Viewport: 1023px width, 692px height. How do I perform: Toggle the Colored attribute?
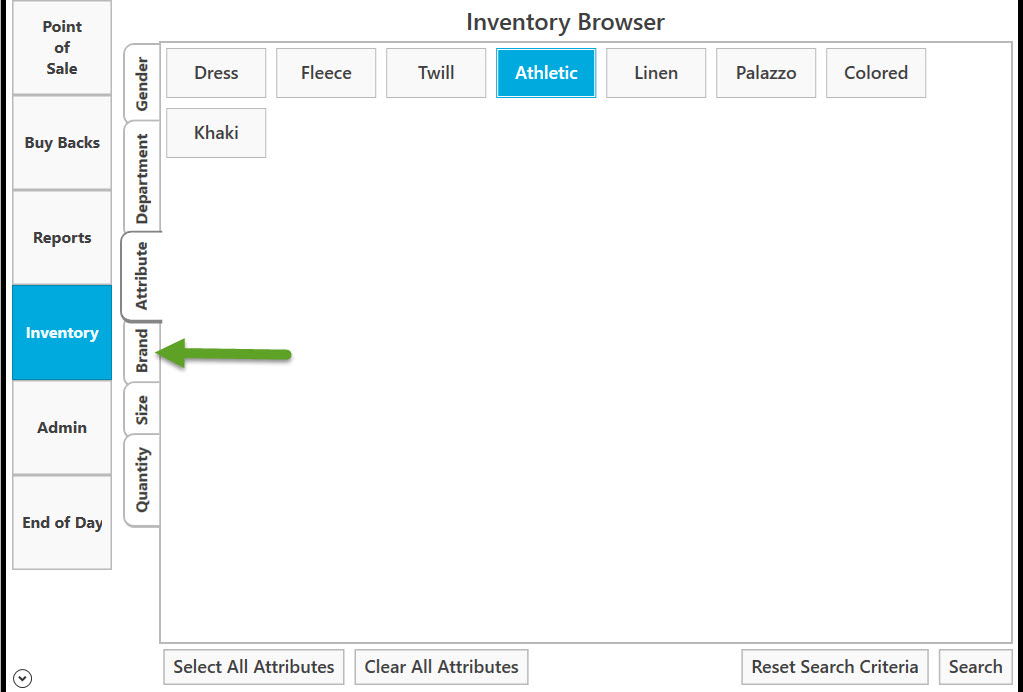click(x=876, y=73)
